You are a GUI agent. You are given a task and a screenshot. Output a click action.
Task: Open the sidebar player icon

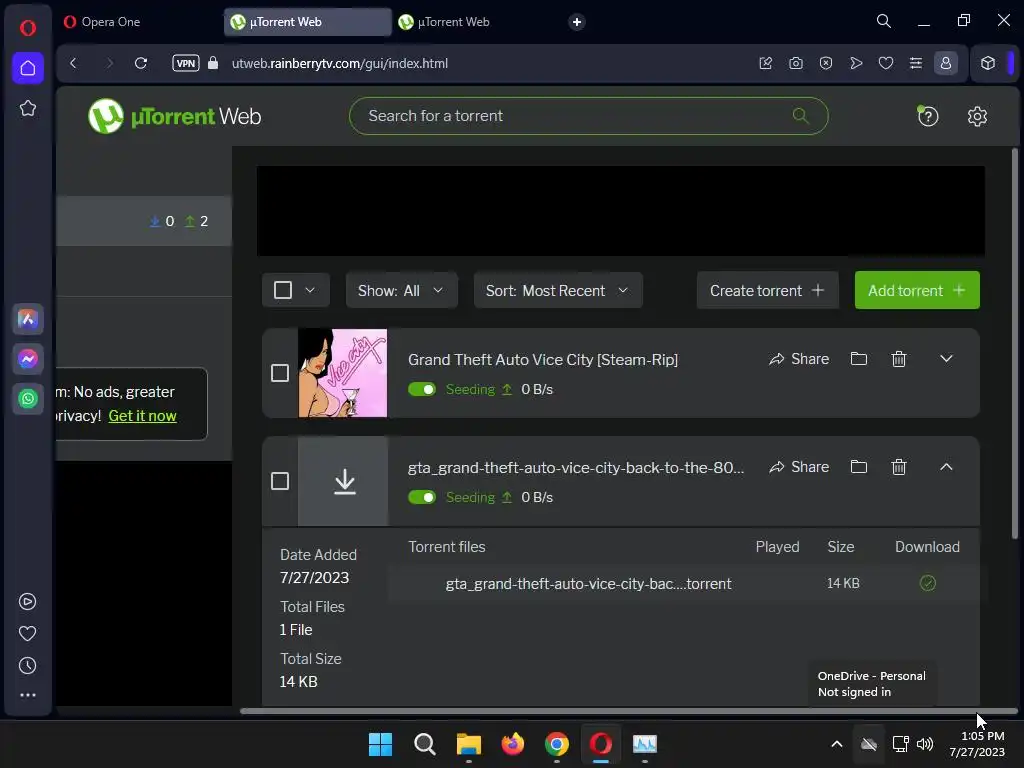click(x=27, y=601)
